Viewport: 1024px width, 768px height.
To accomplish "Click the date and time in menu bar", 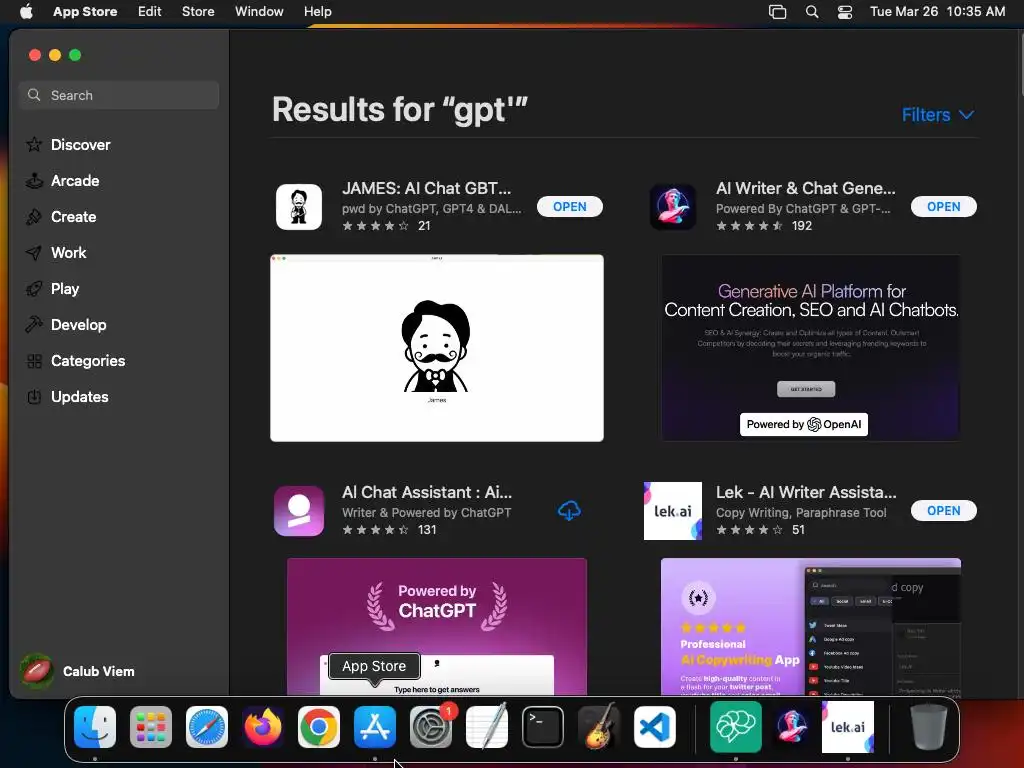I will click(937, 12).
